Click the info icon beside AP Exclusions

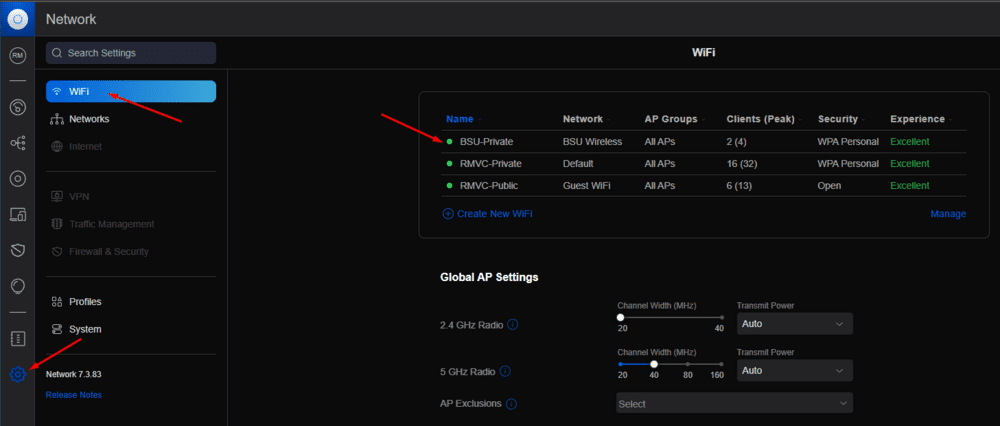click(511, 404)
